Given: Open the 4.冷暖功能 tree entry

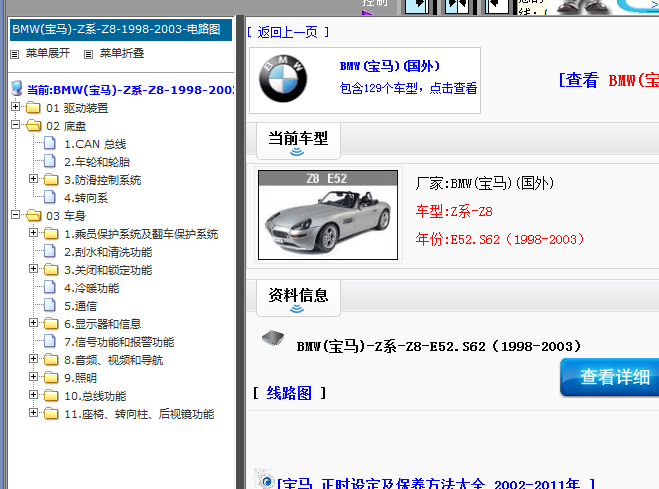Looking at the screenshot, I should [92, 288].
